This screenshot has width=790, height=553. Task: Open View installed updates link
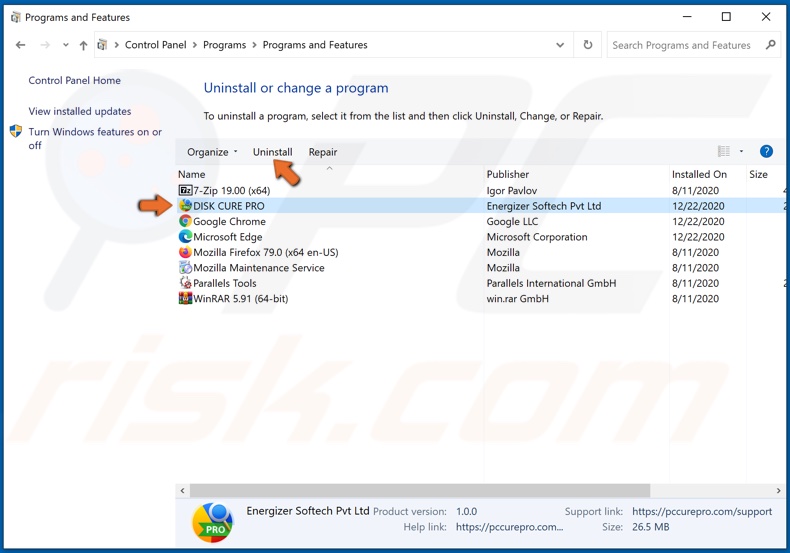point(80,111)
